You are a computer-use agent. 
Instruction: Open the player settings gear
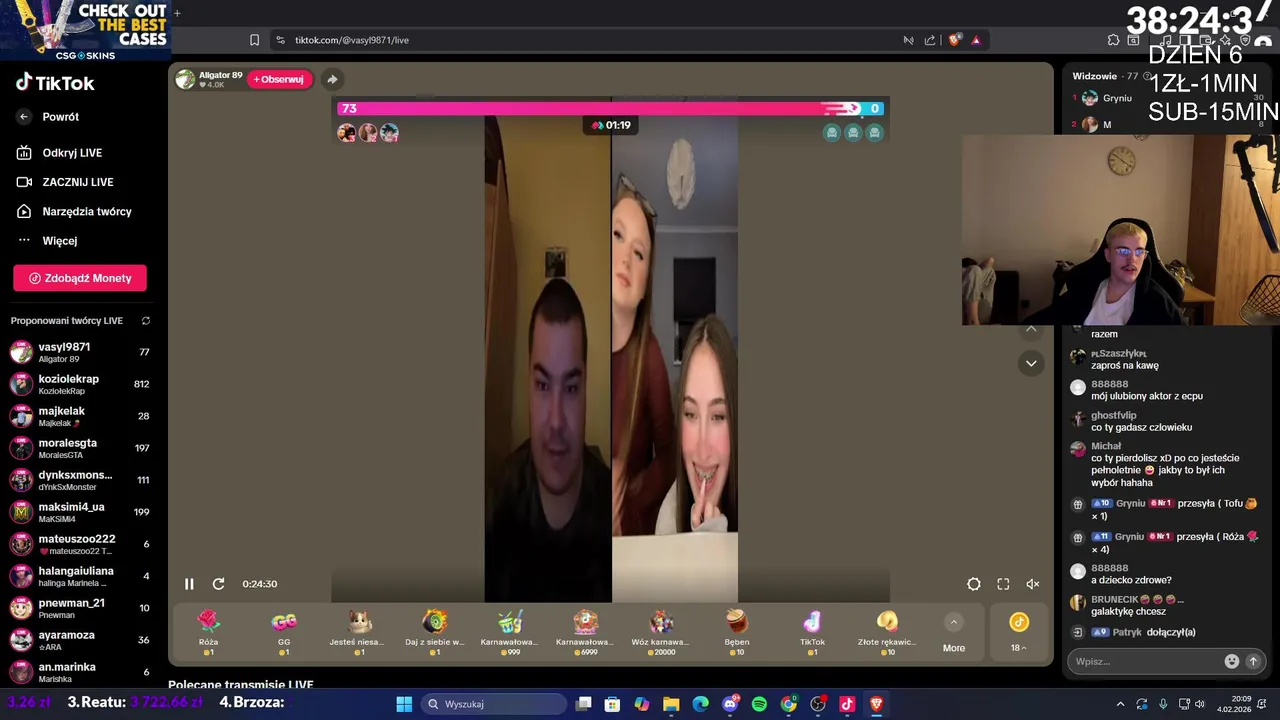click(973, 584)
